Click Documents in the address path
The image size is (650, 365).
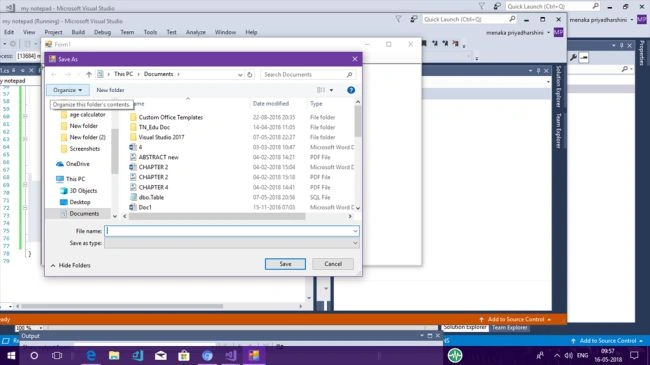tap(158, 74)
